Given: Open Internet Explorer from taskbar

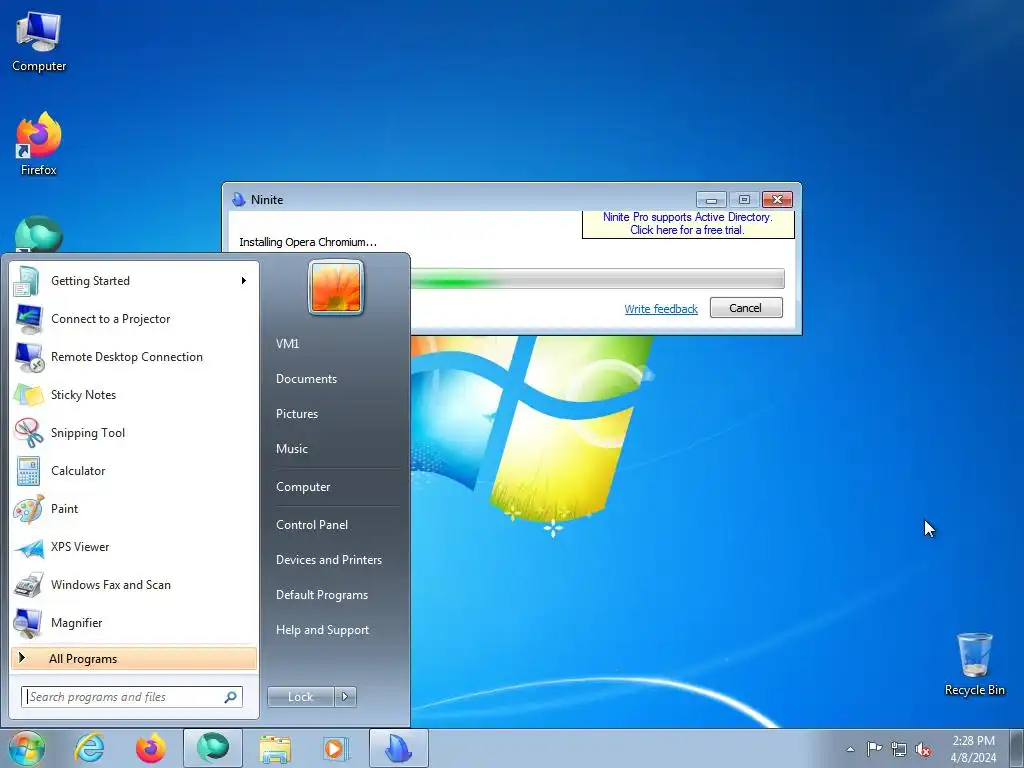Looking at the screenshot, I should coord(89,748).
